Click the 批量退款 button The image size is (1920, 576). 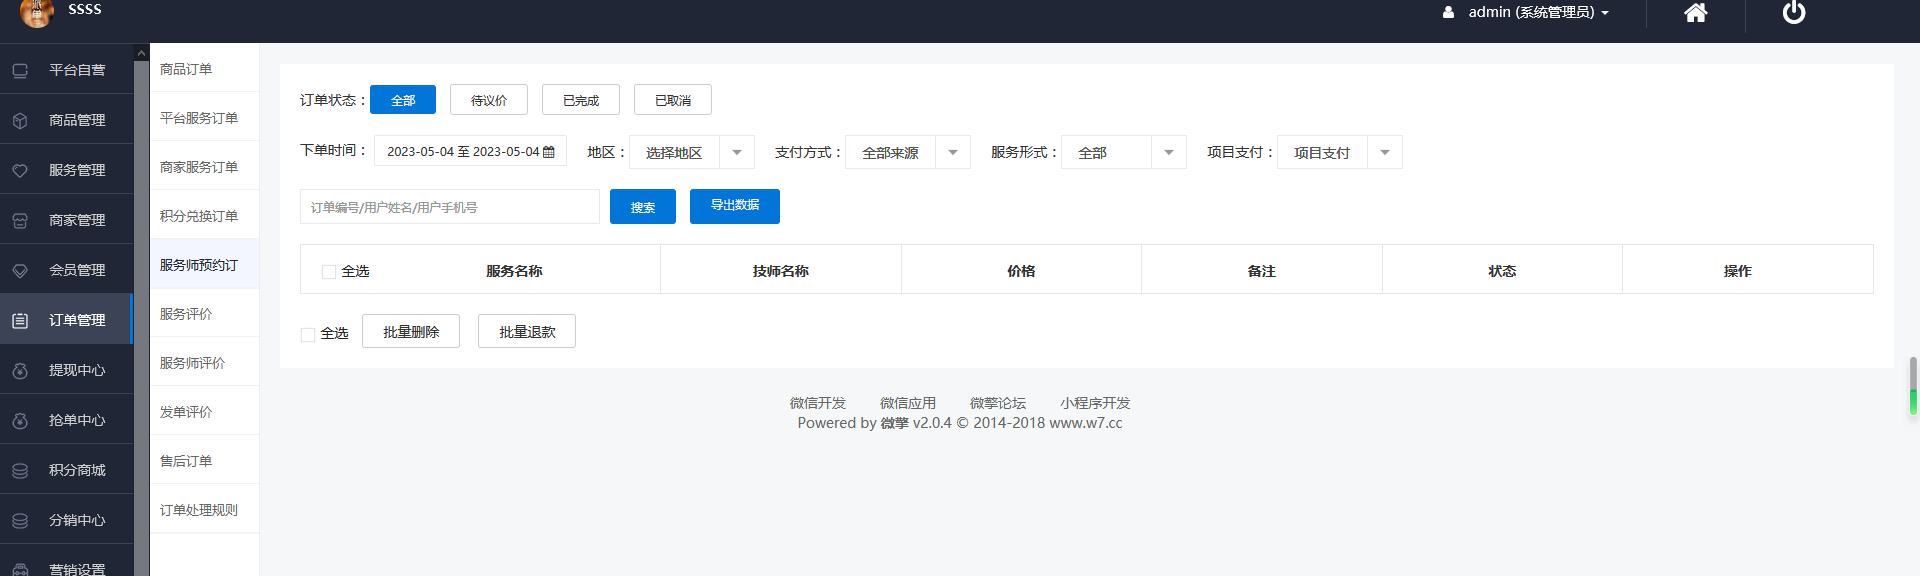point(527,331)
